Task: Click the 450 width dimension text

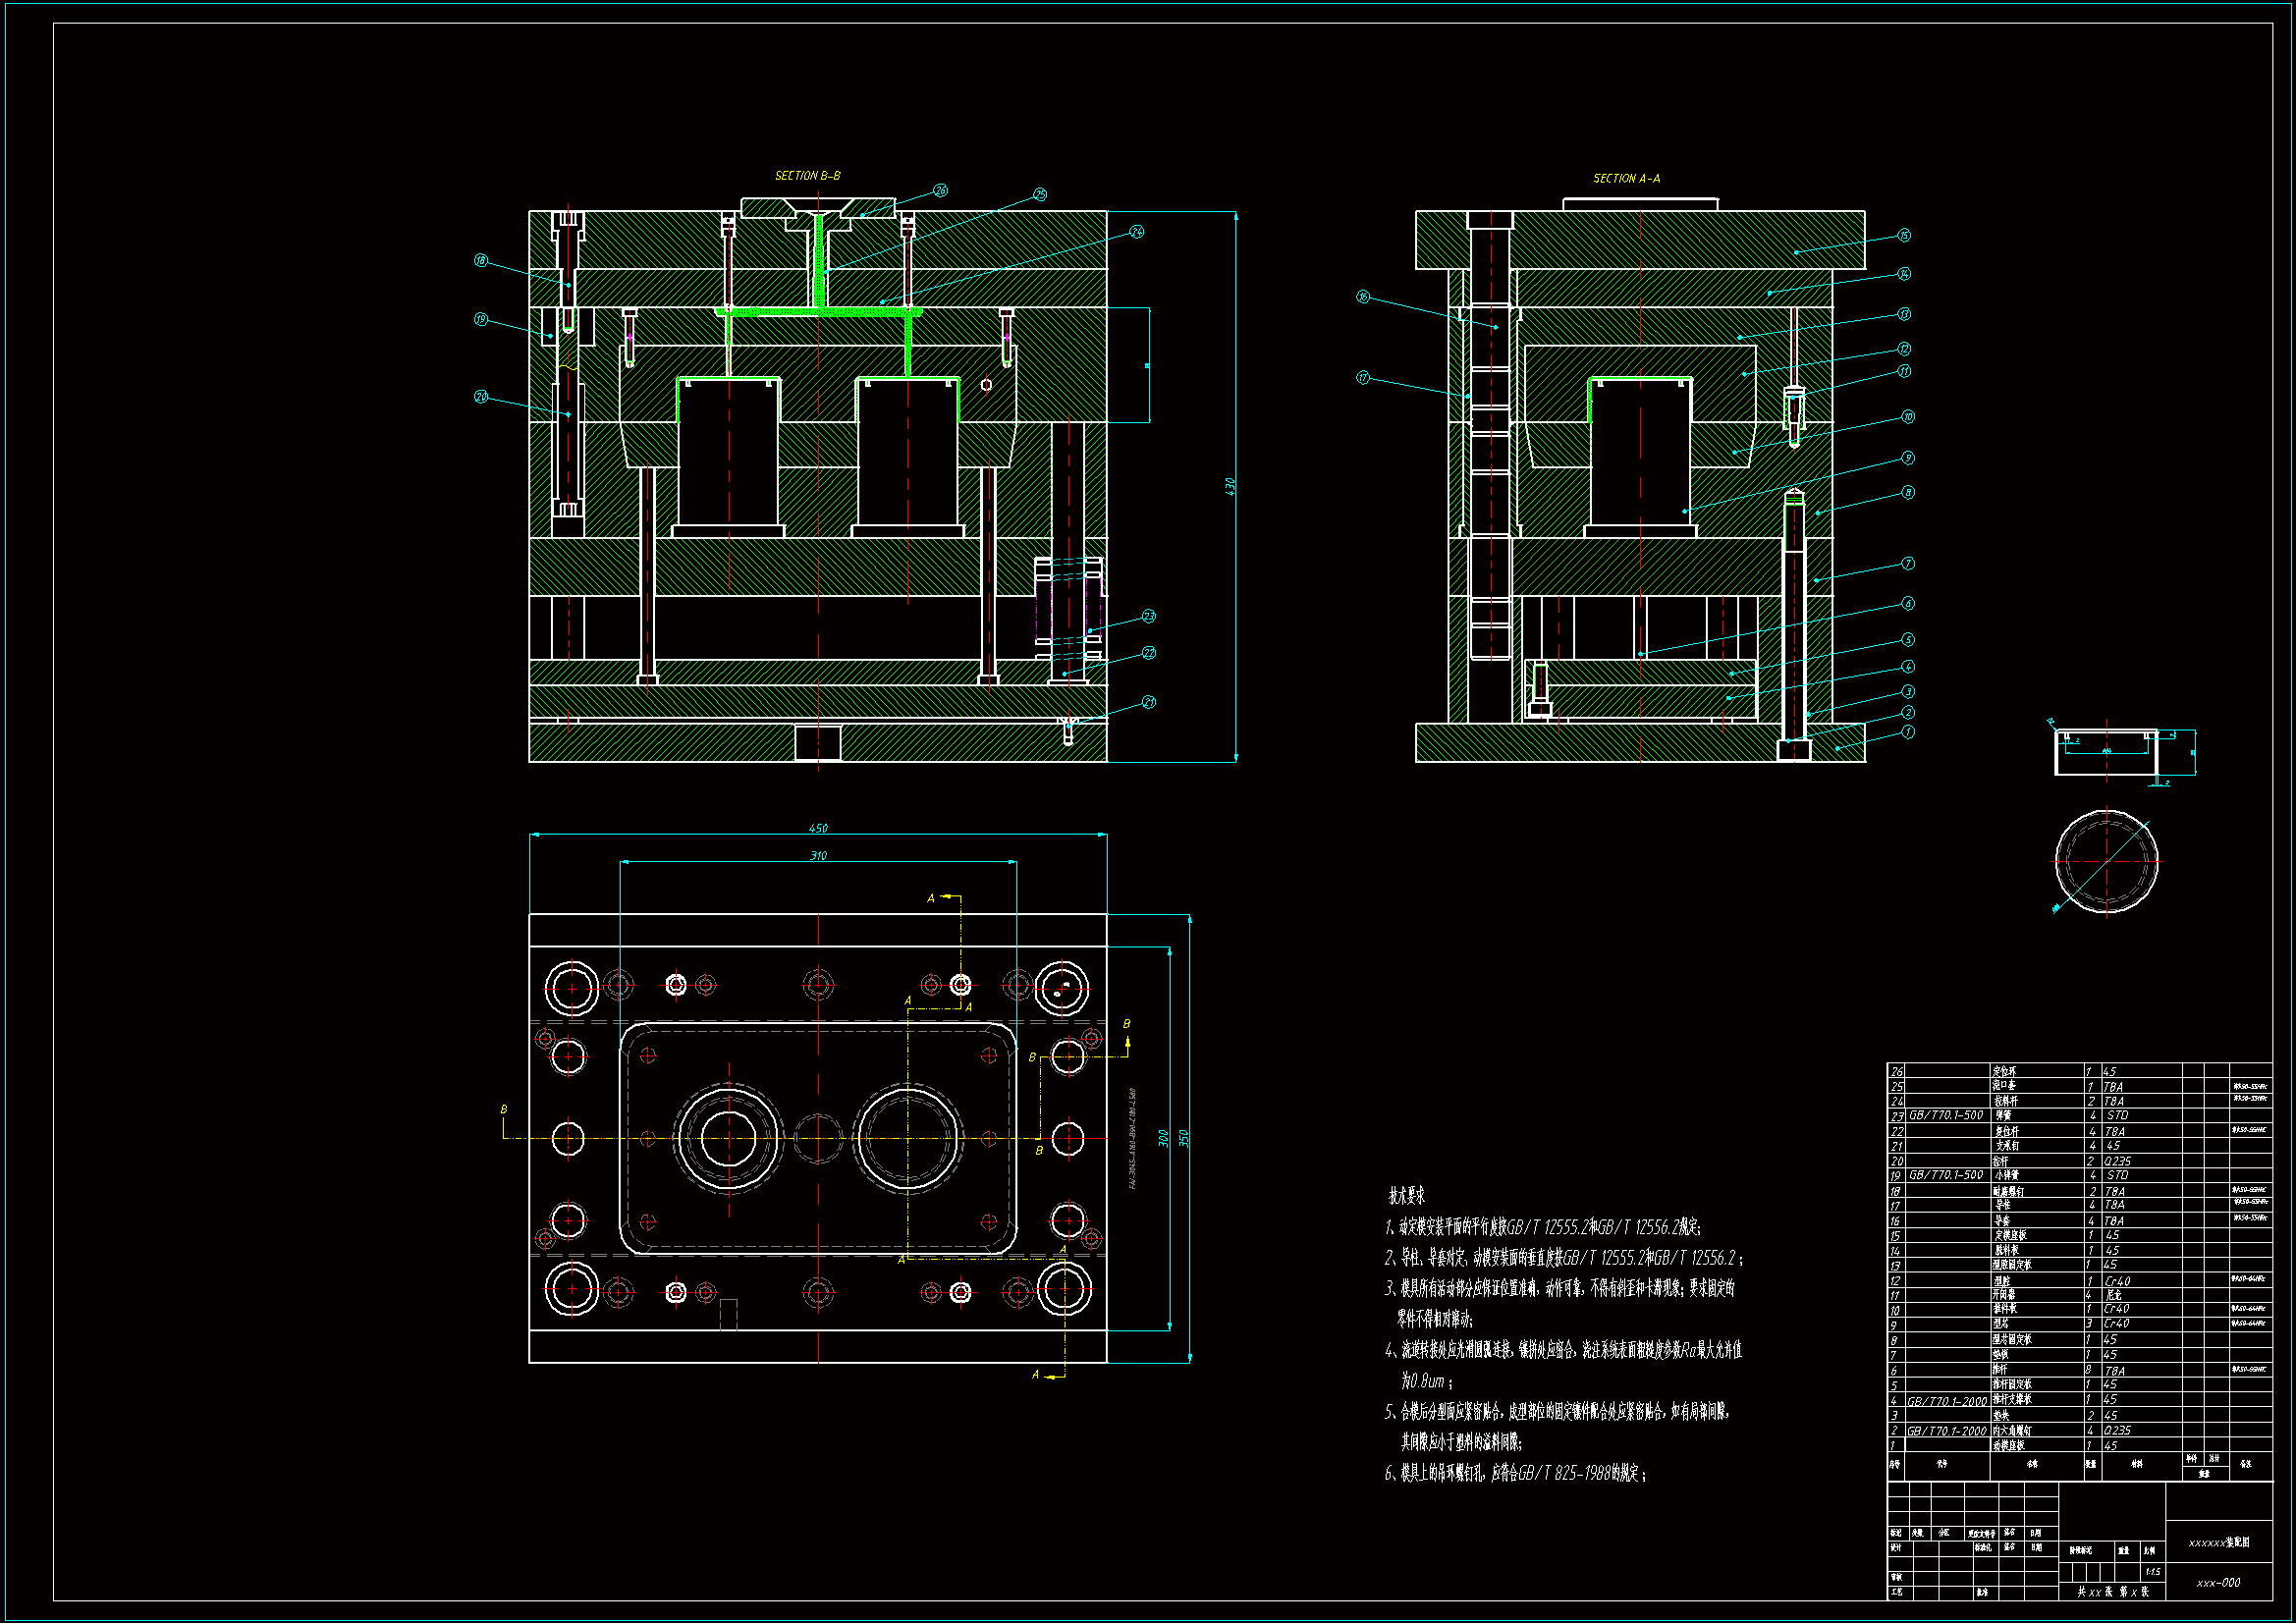Action: [818, 828]
